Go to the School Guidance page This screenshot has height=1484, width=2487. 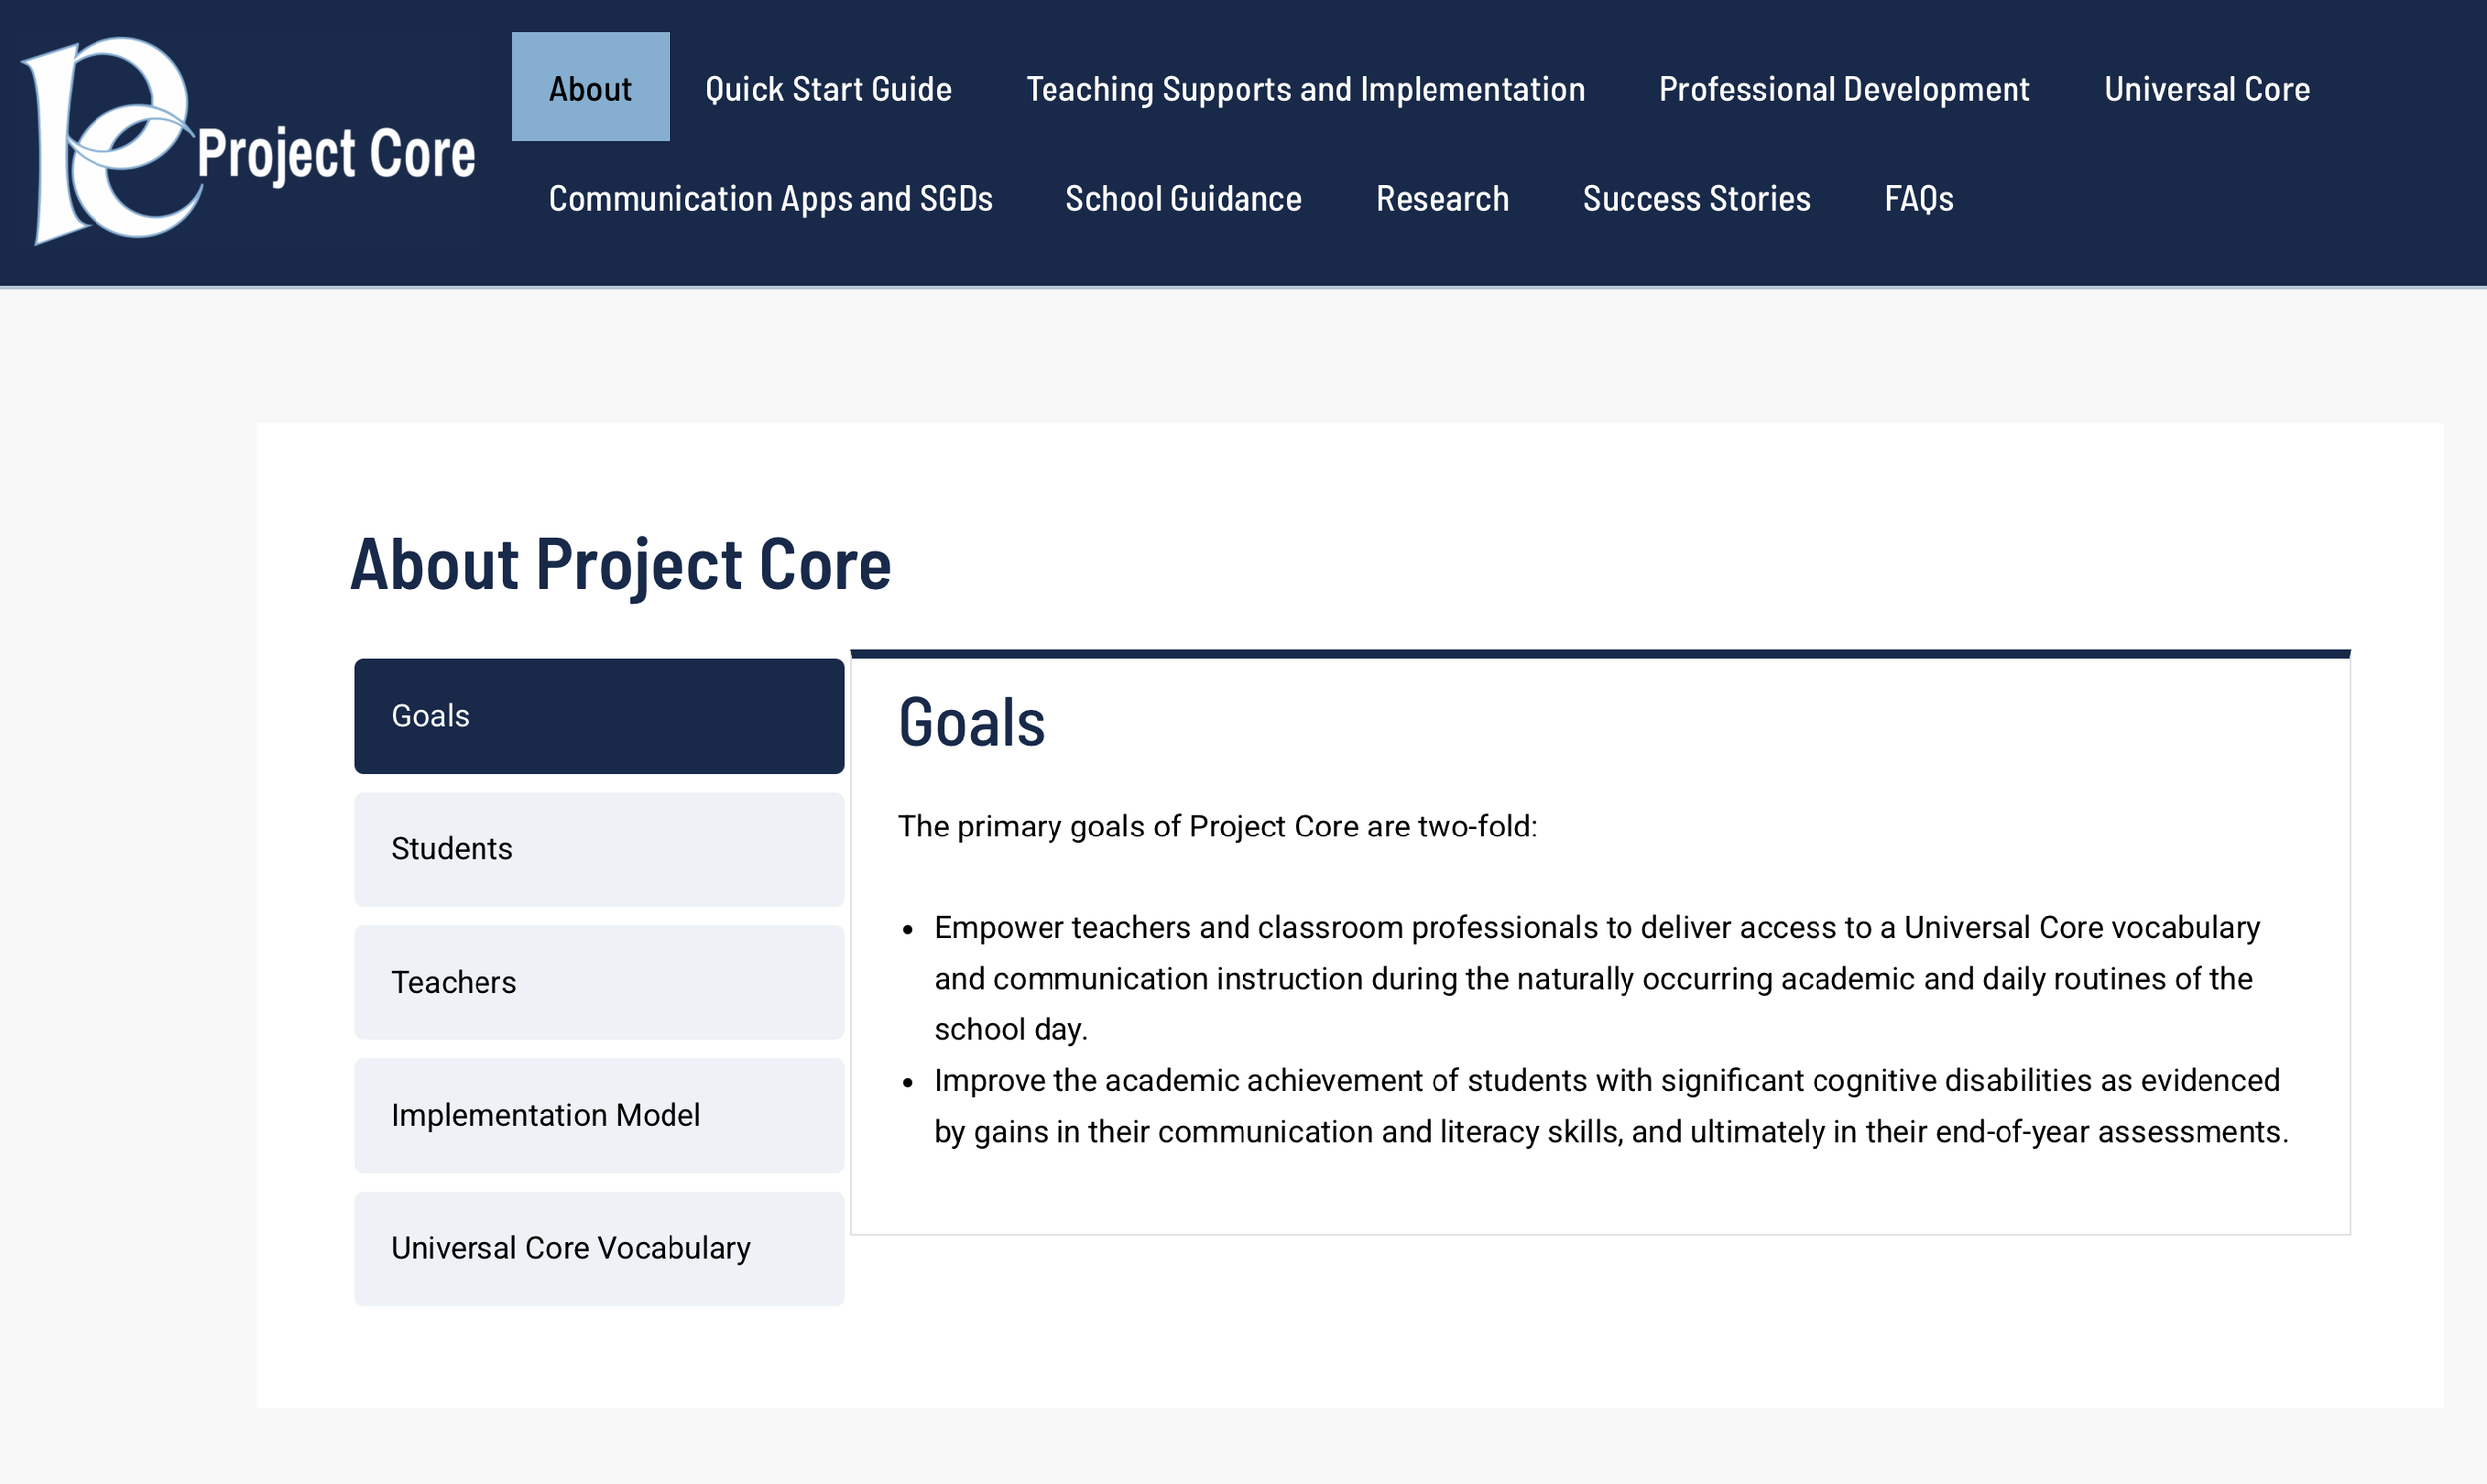point(1183,198)
